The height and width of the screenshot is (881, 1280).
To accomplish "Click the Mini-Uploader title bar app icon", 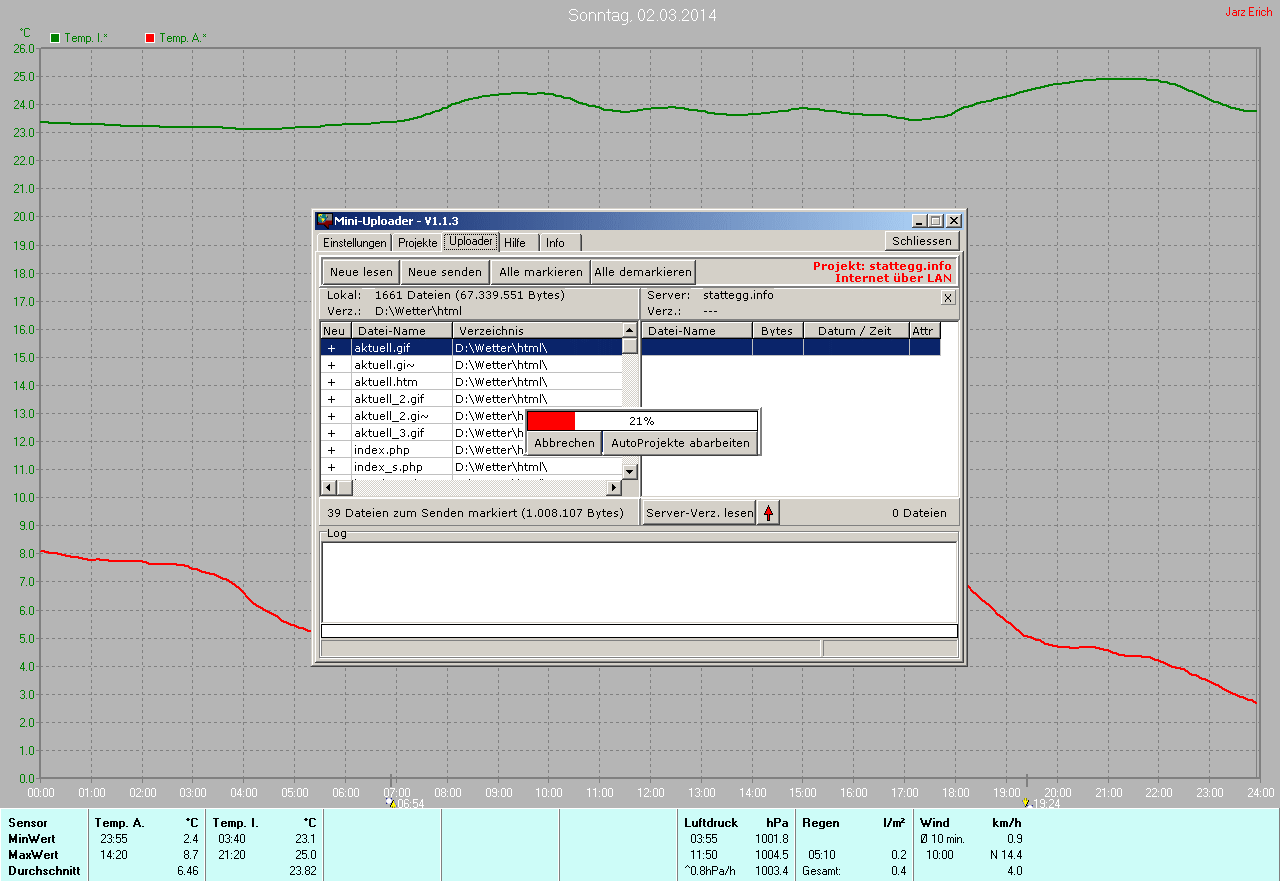I will point(324,221).
